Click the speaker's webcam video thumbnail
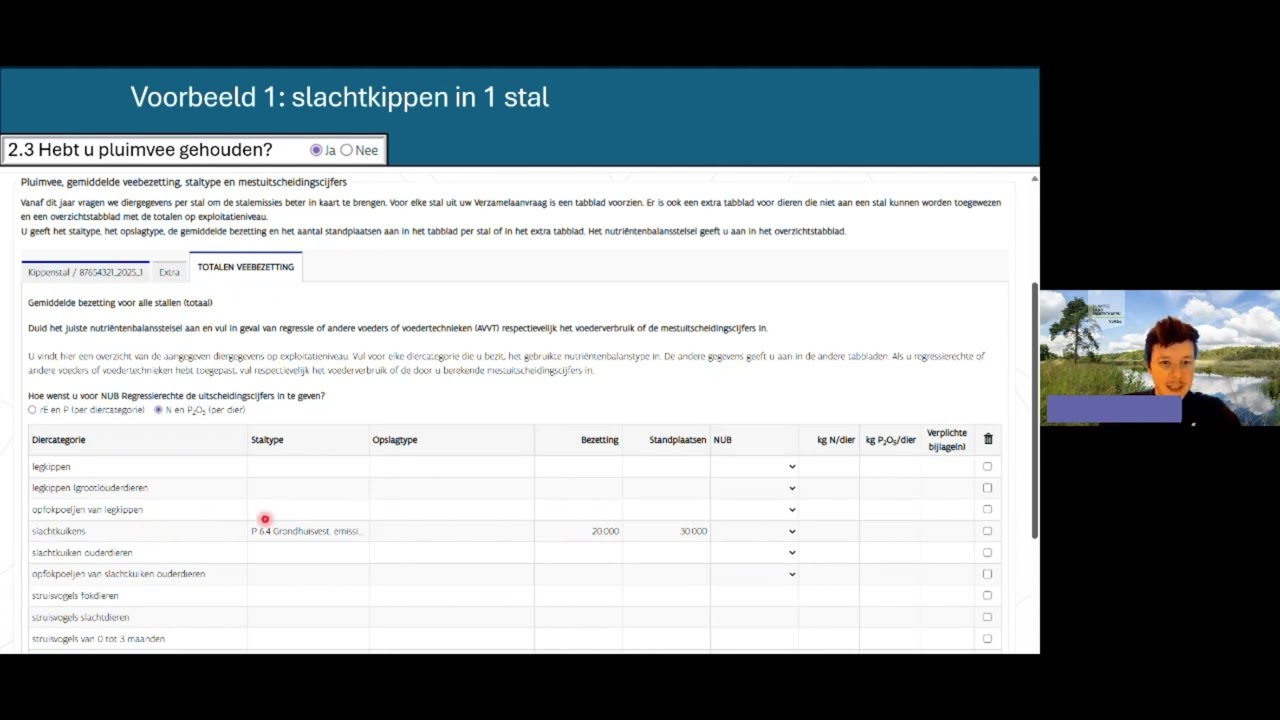The image size is (1280, 720). [x=1160, y=358]
